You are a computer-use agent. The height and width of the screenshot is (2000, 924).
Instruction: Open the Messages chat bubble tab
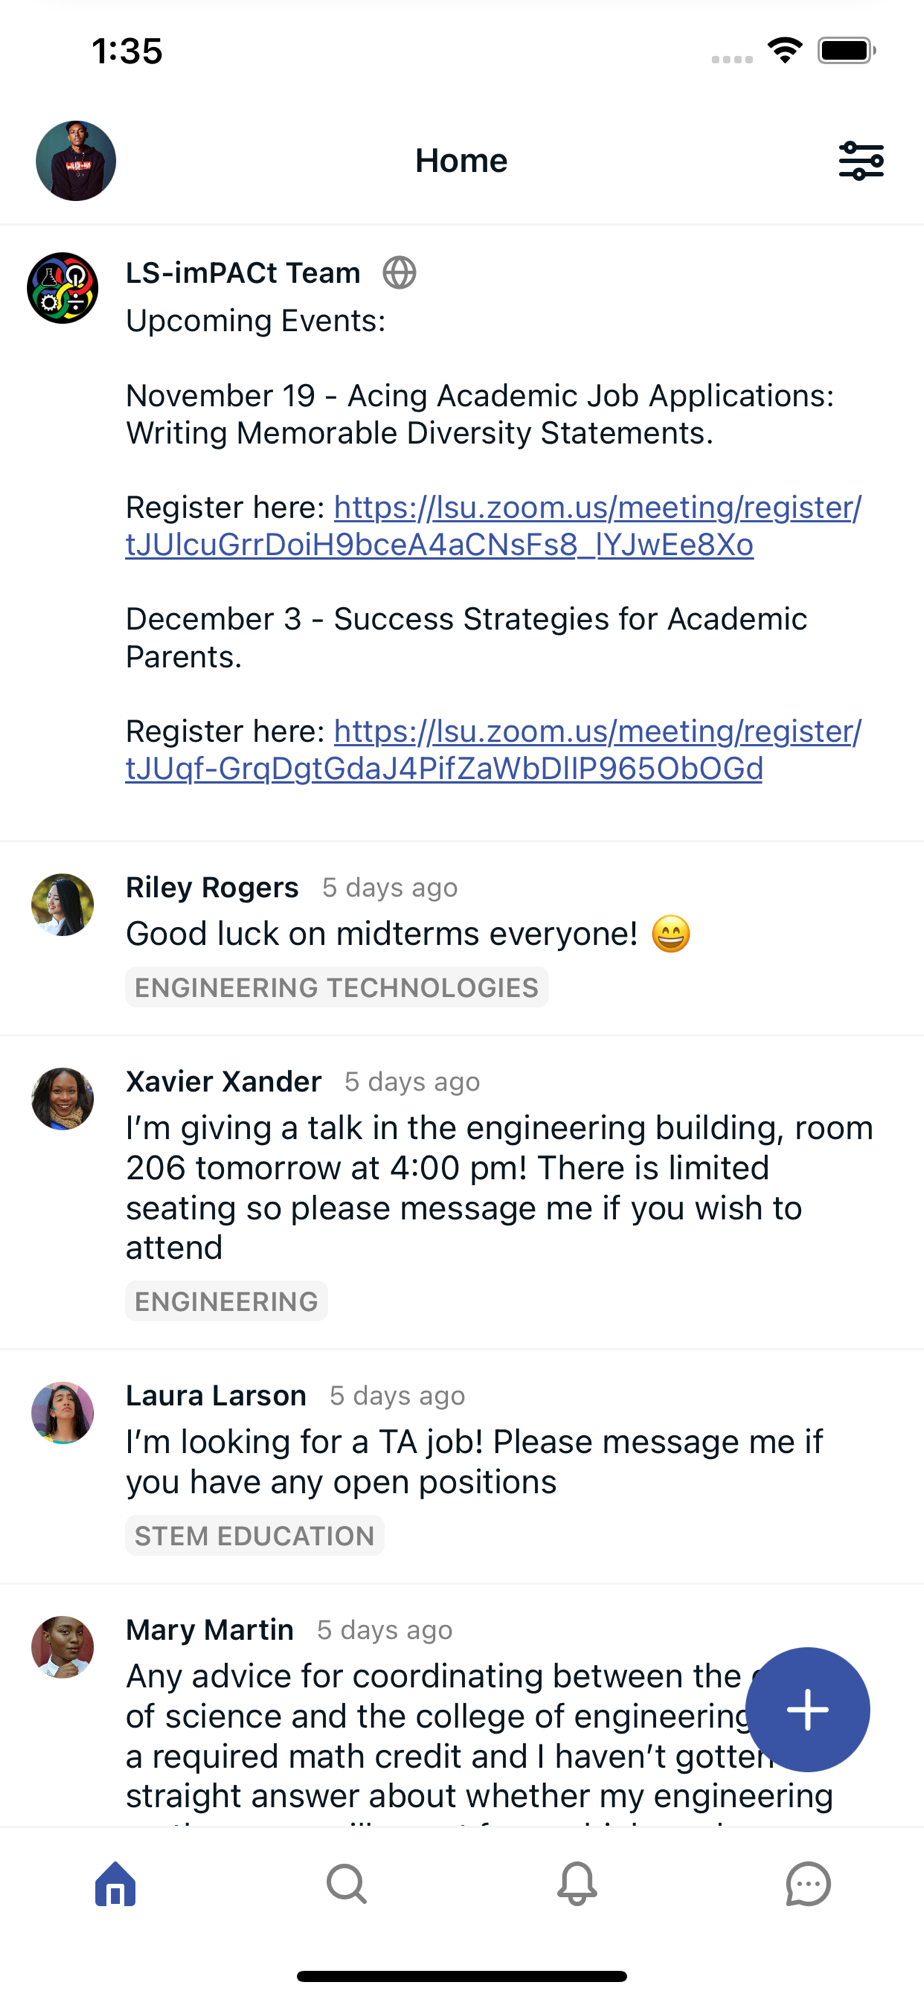tap(807, 1884)
